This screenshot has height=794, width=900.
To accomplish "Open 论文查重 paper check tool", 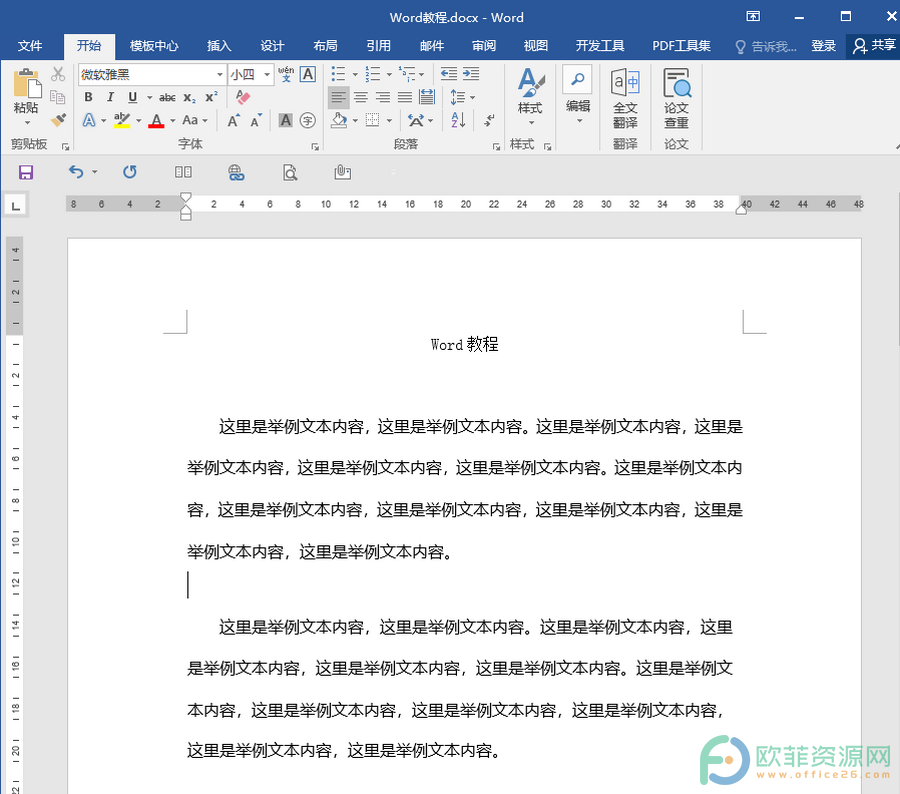I will 676,98.
